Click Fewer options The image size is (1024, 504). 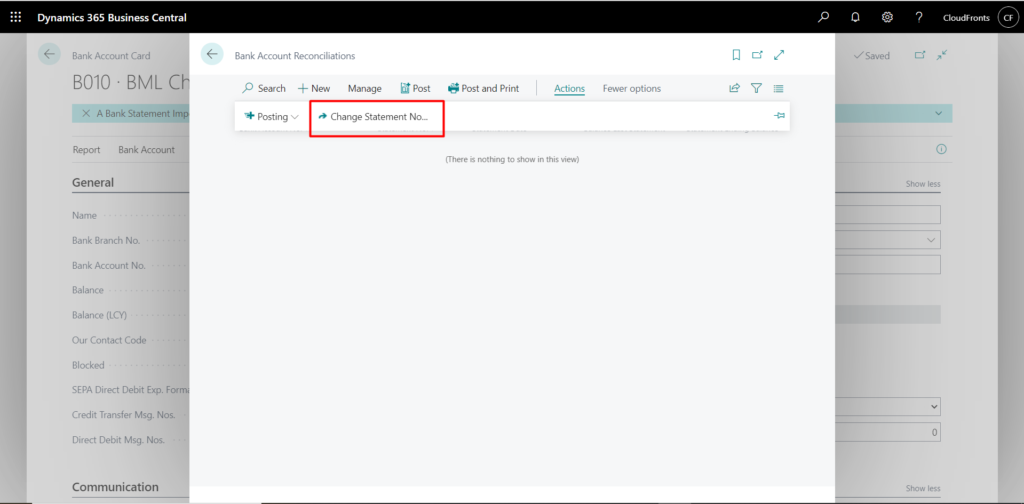pyautogui.click(x=632, y=88)
